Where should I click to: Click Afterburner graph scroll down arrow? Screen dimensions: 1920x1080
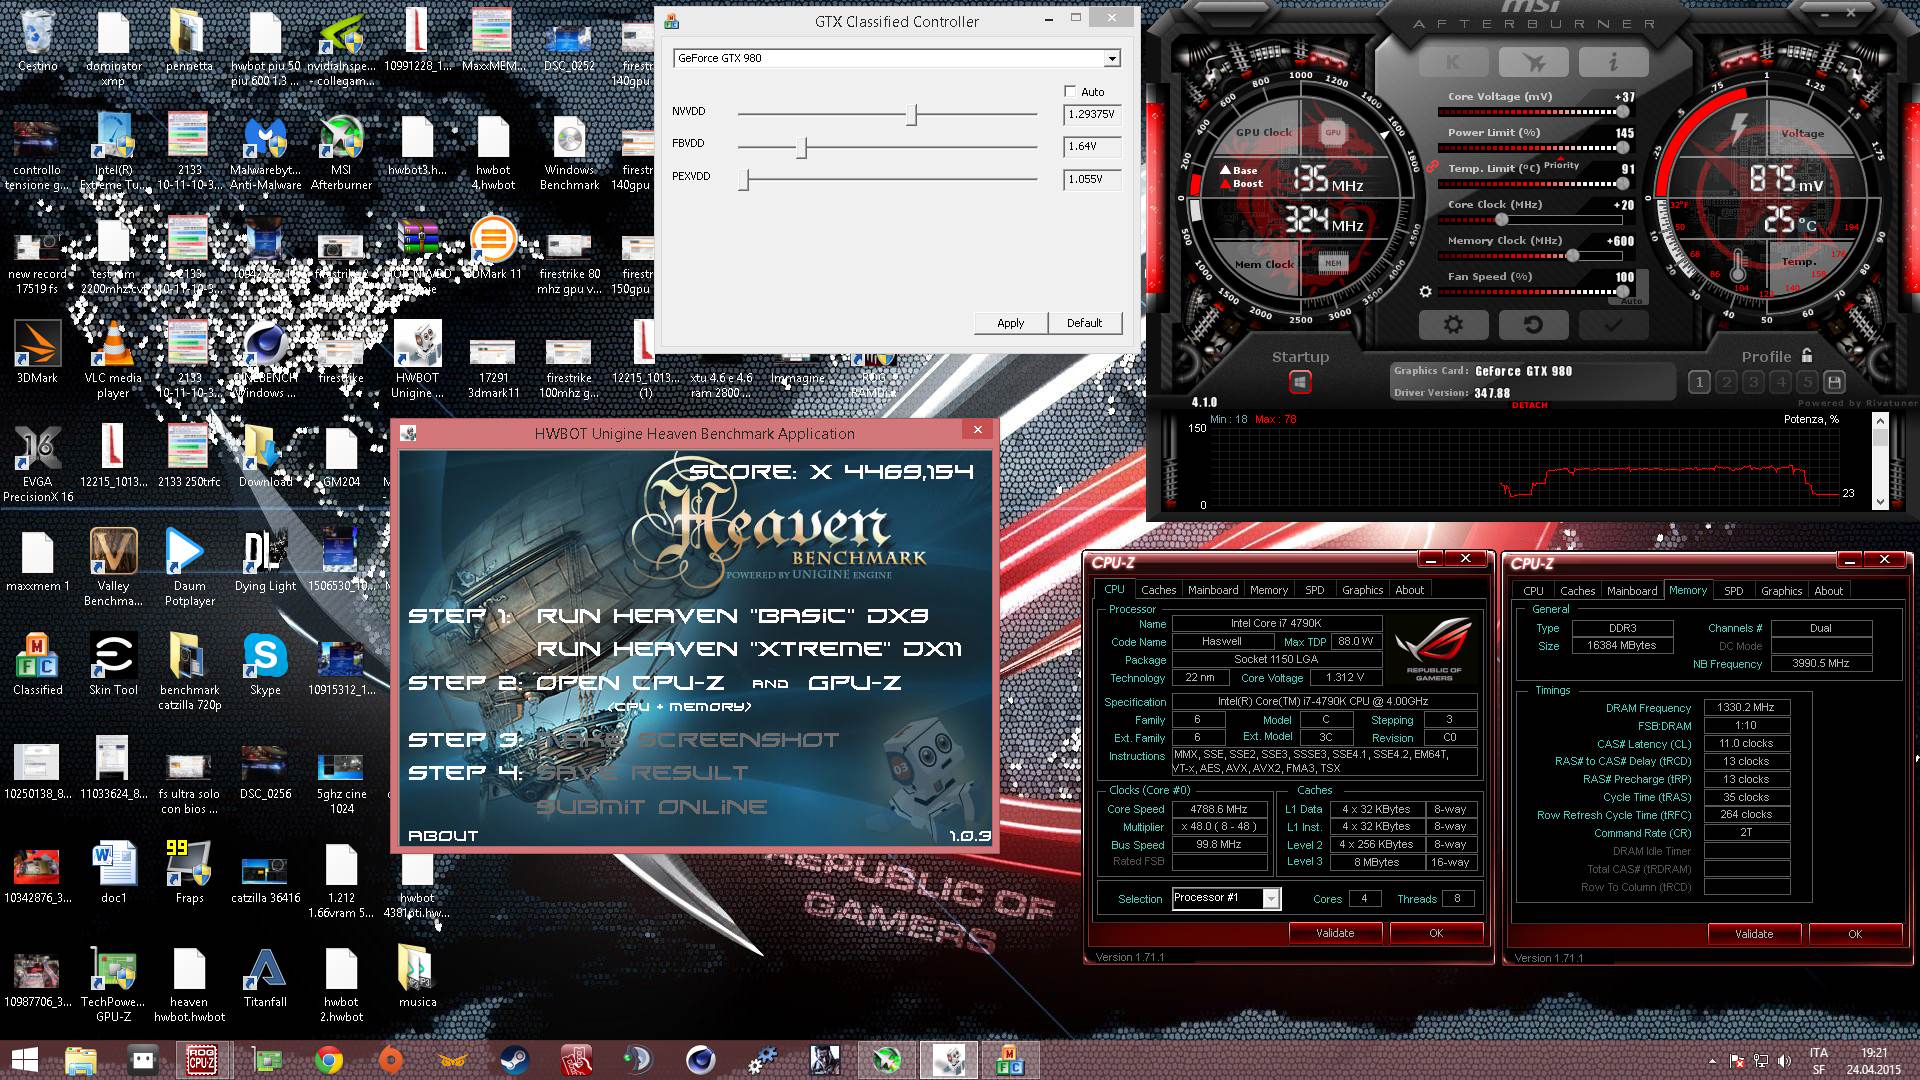(x=1880, y=501)
